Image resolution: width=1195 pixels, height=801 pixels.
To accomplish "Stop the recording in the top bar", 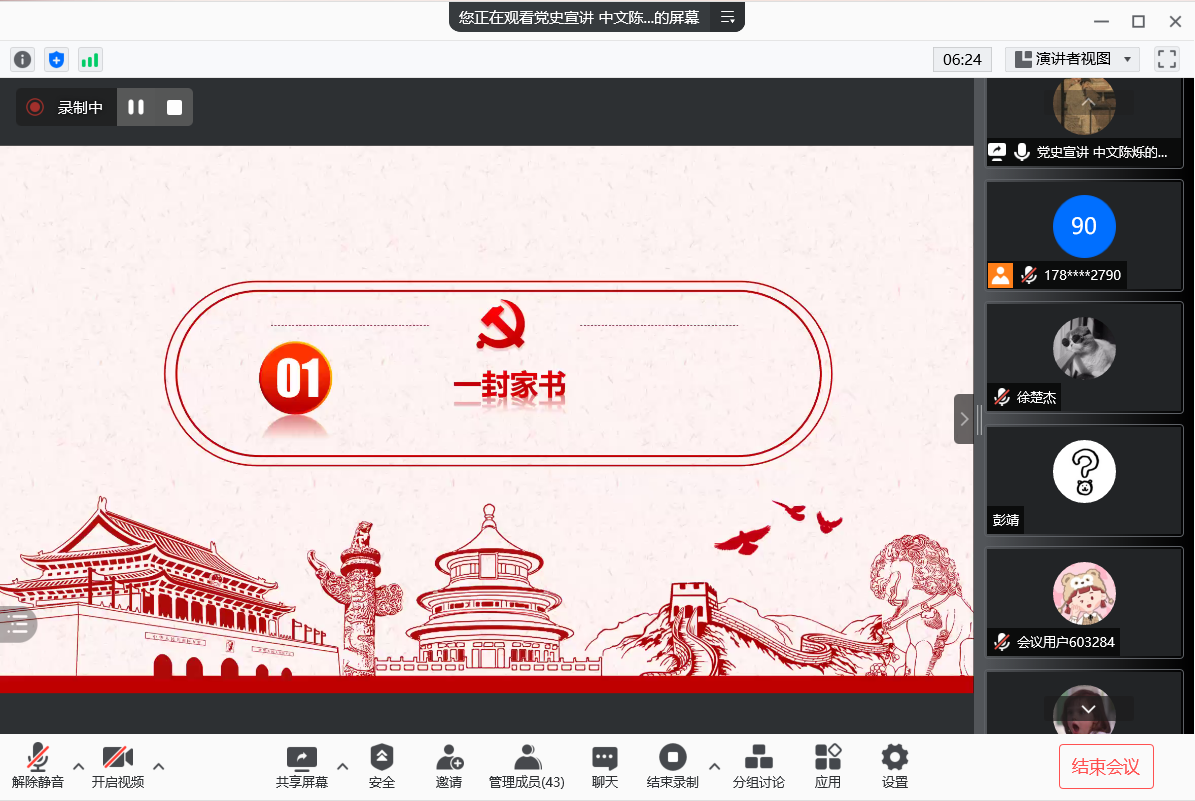I will coord(174,107).
